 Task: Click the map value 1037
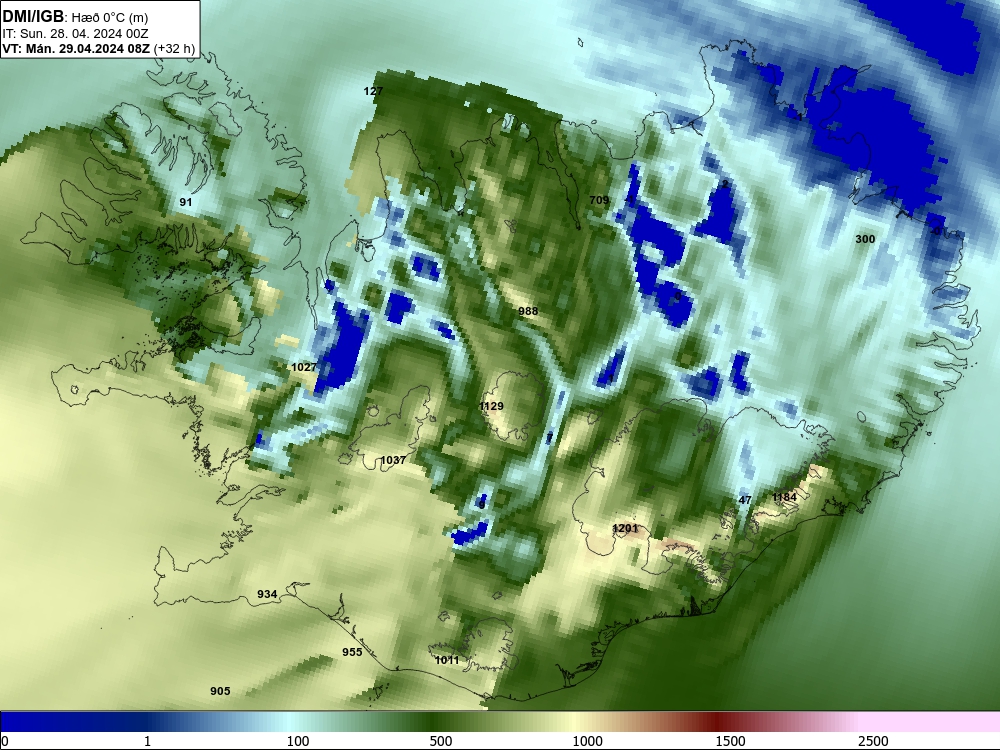[x=393, y=460]
